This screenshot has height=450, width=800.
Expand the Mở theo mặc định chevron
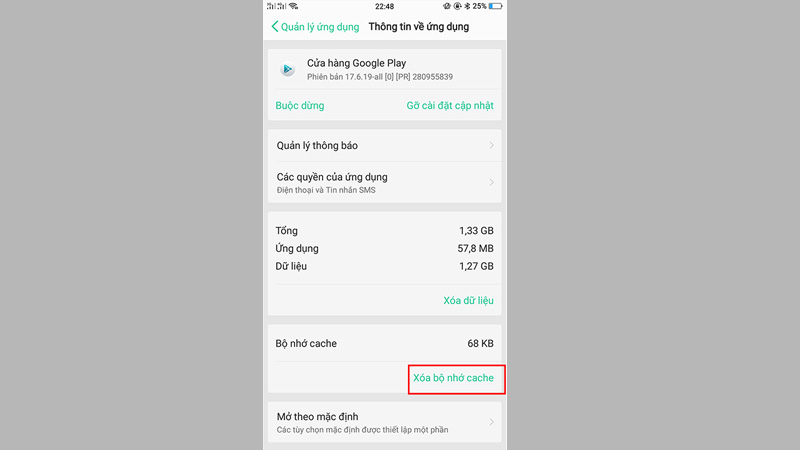[x=491, y=422]
